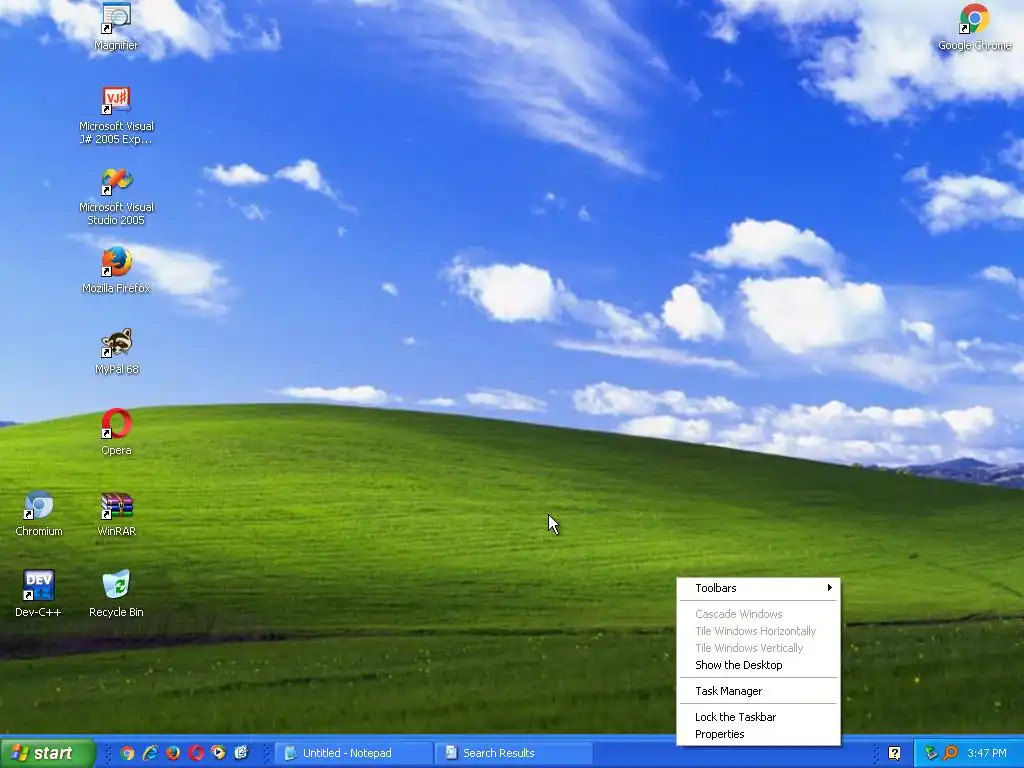Select the MyPal 68 raccoon icon
This screenshot has height=768, width=1024.
tap(116, 352)
